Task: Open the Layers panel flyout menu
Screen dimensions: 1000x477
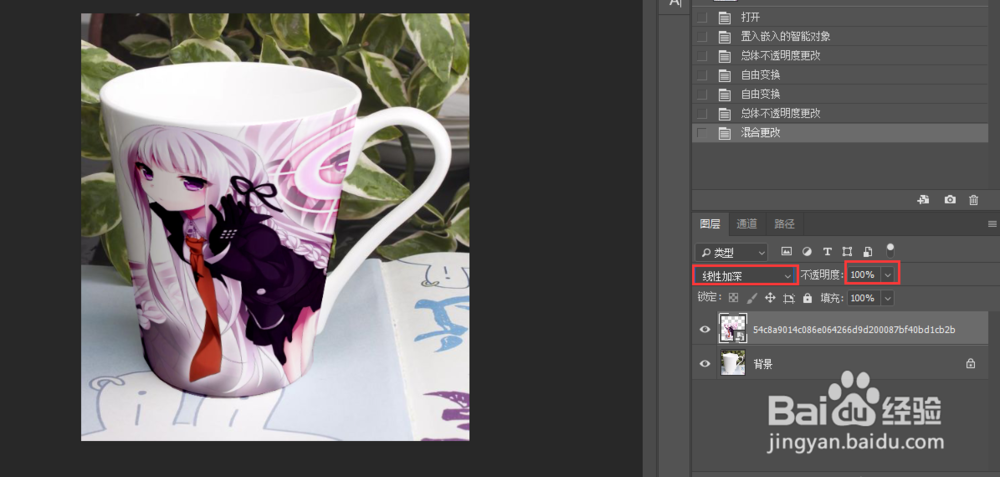Action: (992, 224)
